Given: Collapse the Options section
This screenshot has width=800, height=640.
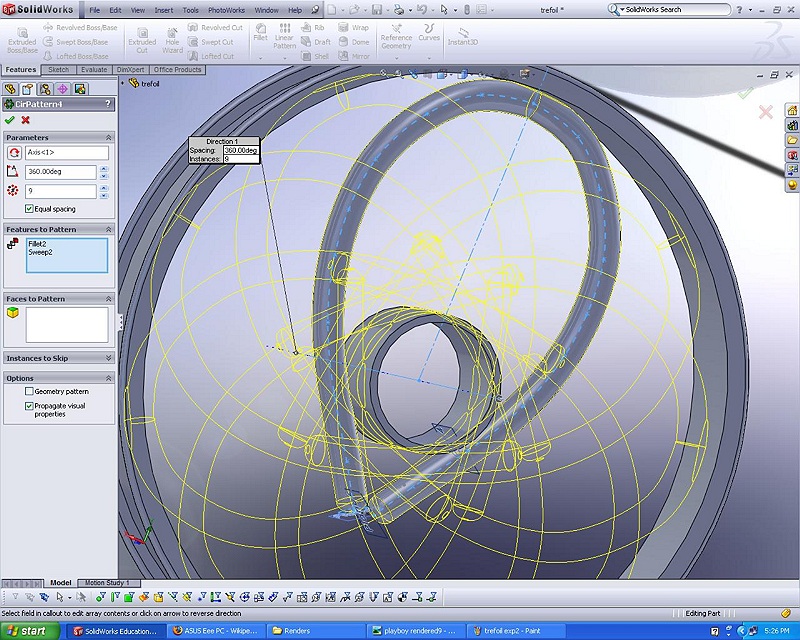Looking at the screenshot, I should point(108,378).
